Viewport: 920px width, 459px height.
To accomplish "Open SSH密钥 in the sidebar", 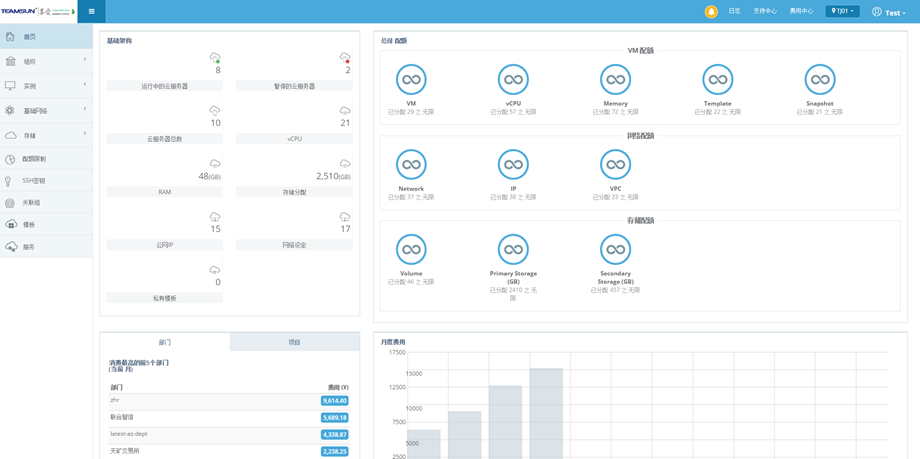I will pos(46,181).
